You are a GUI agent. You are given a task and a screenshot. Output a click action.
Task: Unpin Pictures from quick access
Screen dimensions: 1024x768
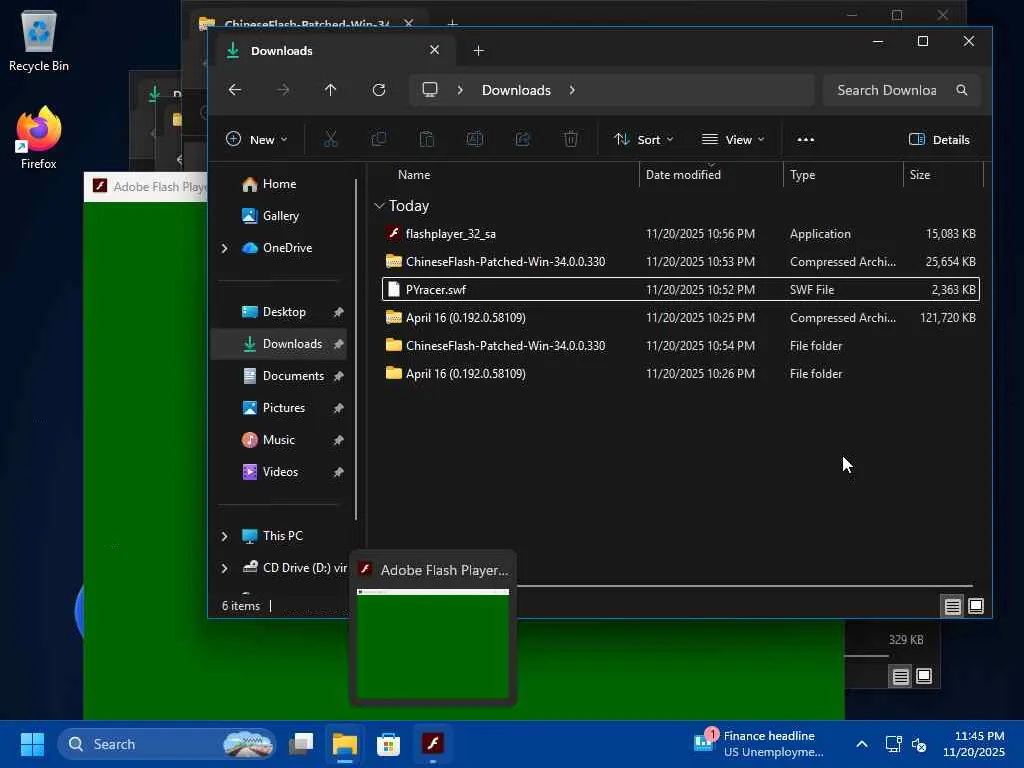tap(338, 408)
